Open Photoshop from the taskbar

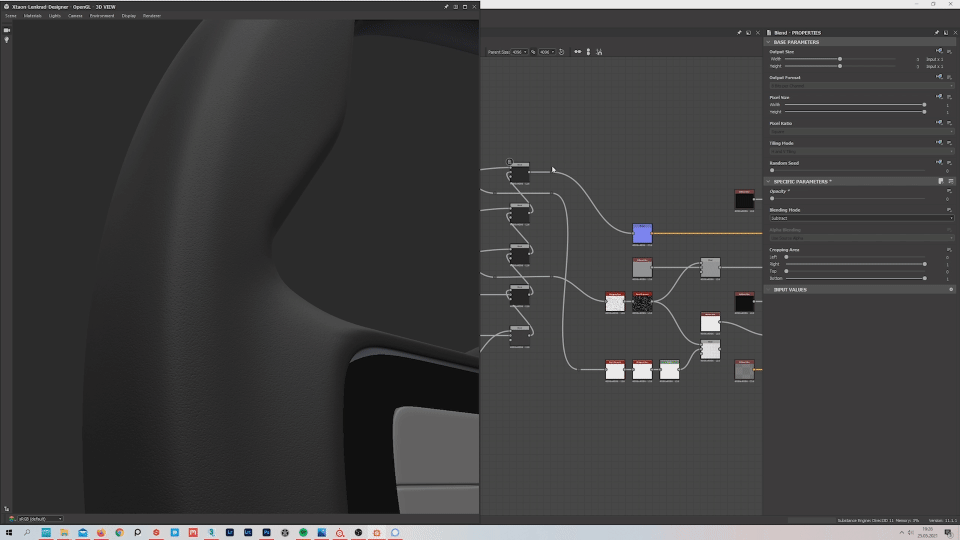(266, 533)
